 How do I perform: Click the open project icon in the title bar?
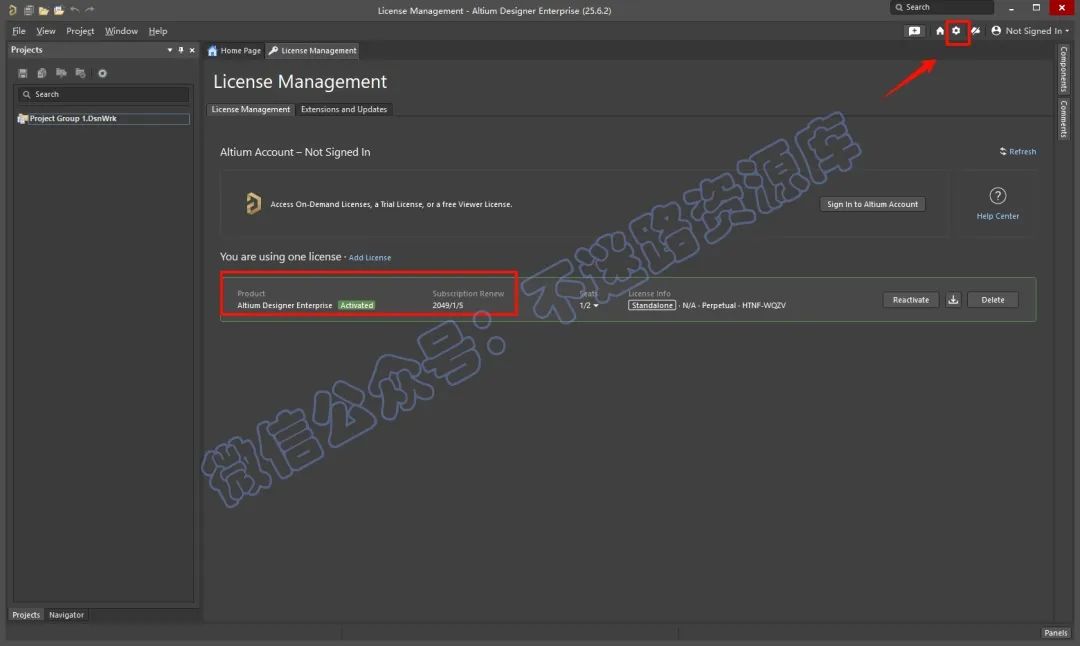[59, 10]
